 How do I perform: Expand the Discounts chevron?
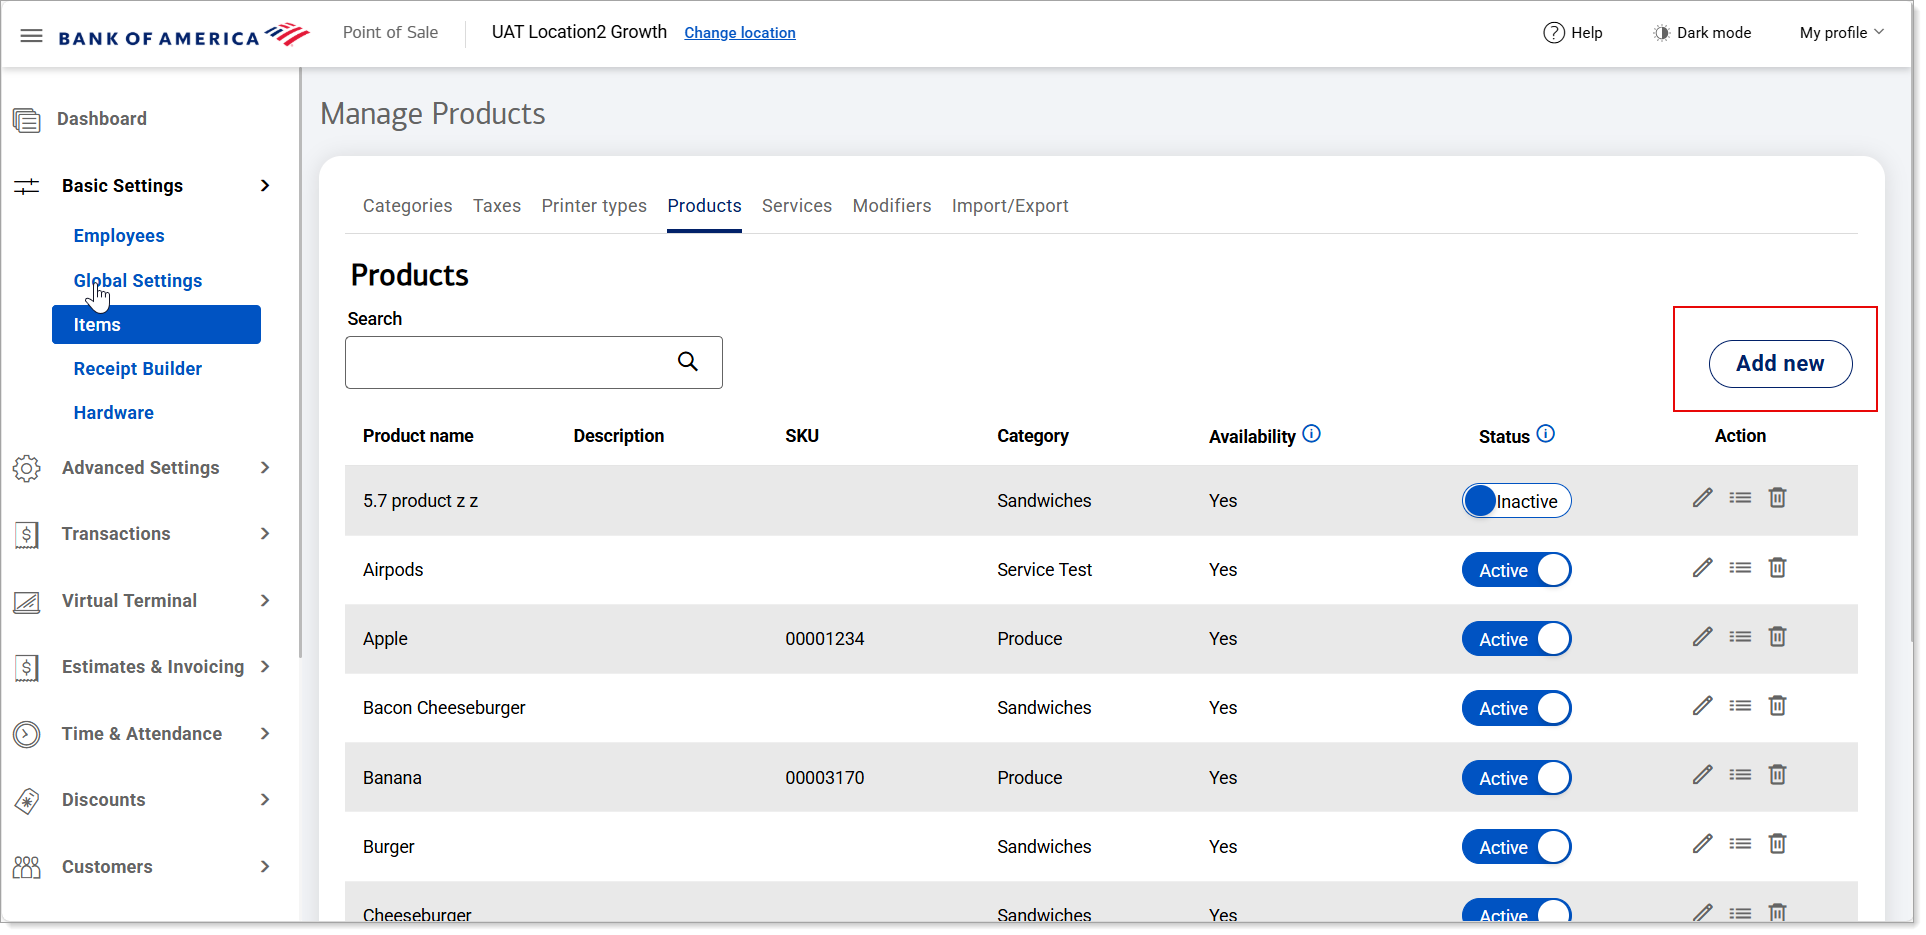265,800
